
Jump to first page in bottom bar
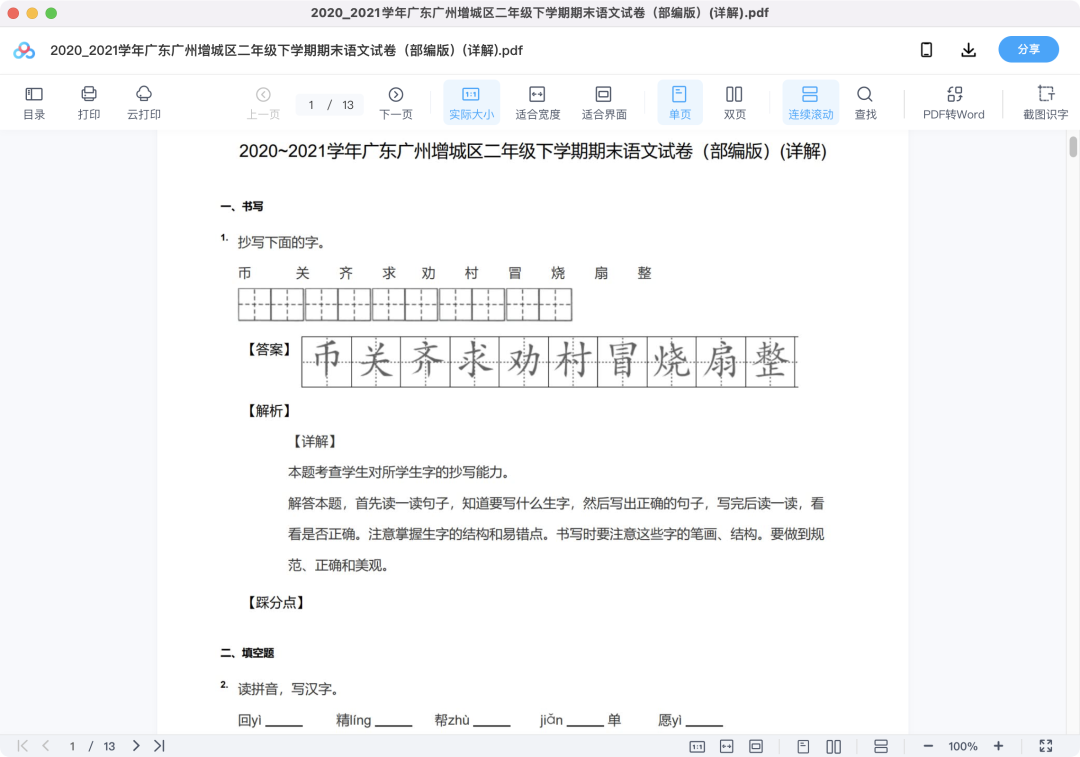(23, 746)
